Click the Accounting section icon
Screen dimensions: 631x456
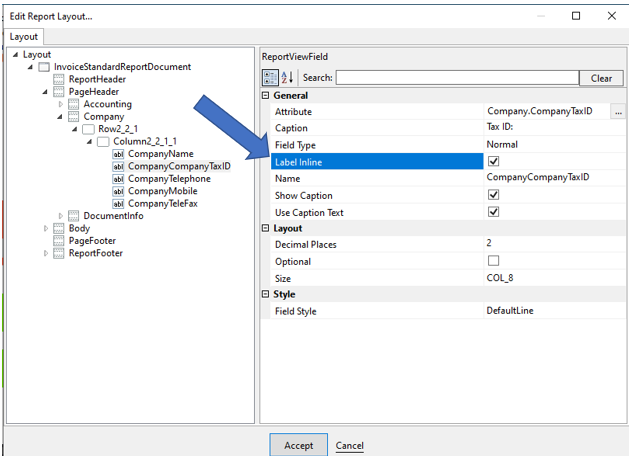(74, 104)
